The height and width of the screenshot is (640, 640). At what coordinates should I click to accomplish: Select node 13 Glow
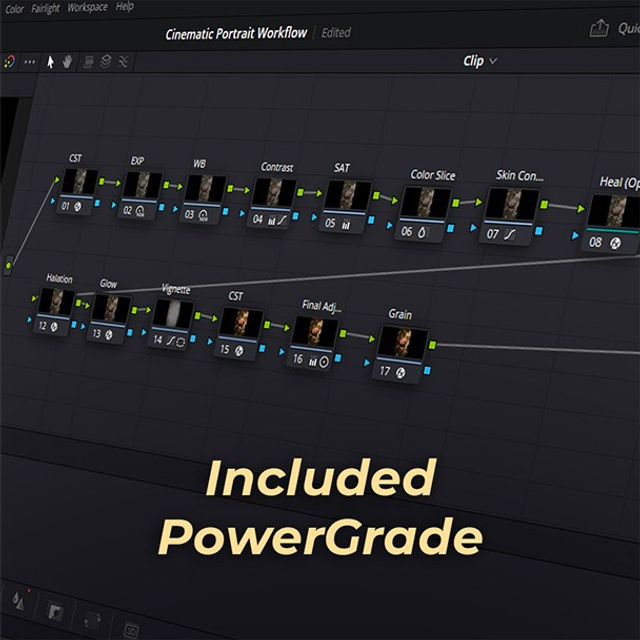click(x=110, y=319)
